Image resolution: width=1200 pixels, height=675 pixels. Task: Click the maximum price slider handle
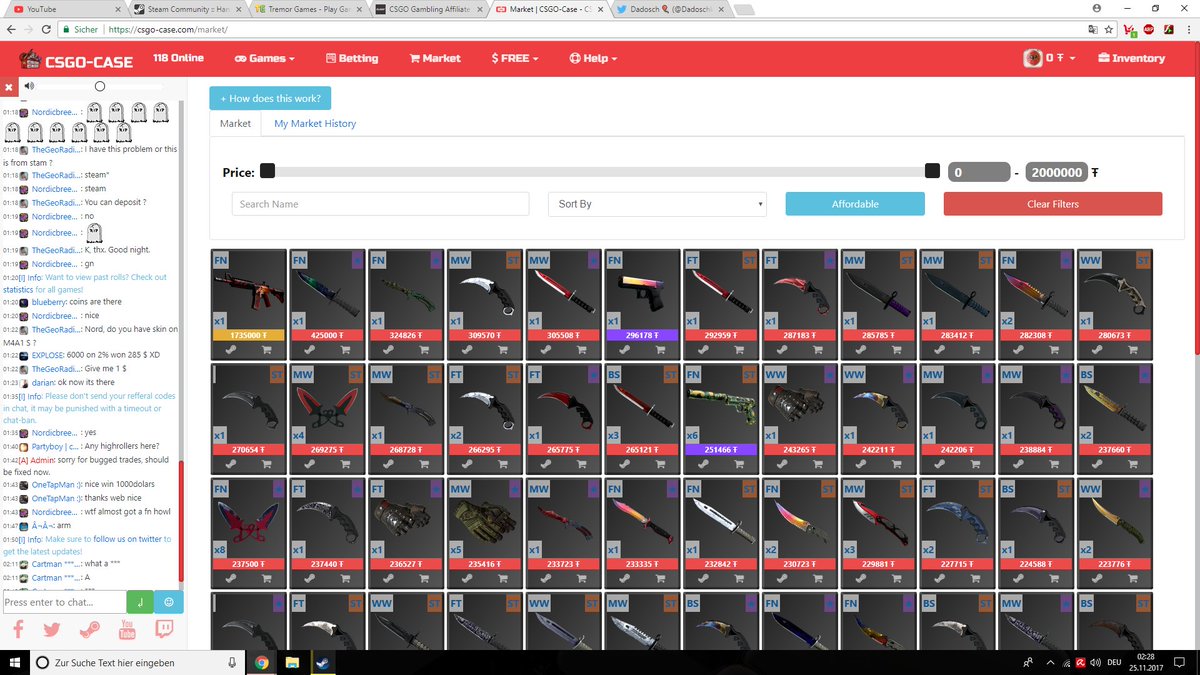coord(932,172)
